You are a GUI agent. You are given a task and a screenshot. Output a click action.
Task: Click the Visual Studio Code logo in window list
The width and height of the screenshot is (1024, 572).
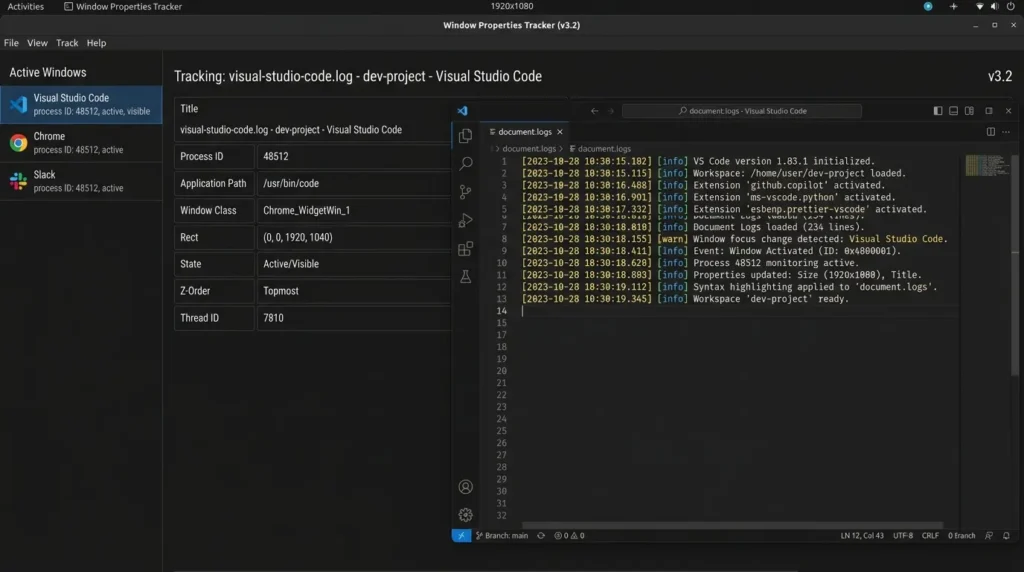(18, 104)
